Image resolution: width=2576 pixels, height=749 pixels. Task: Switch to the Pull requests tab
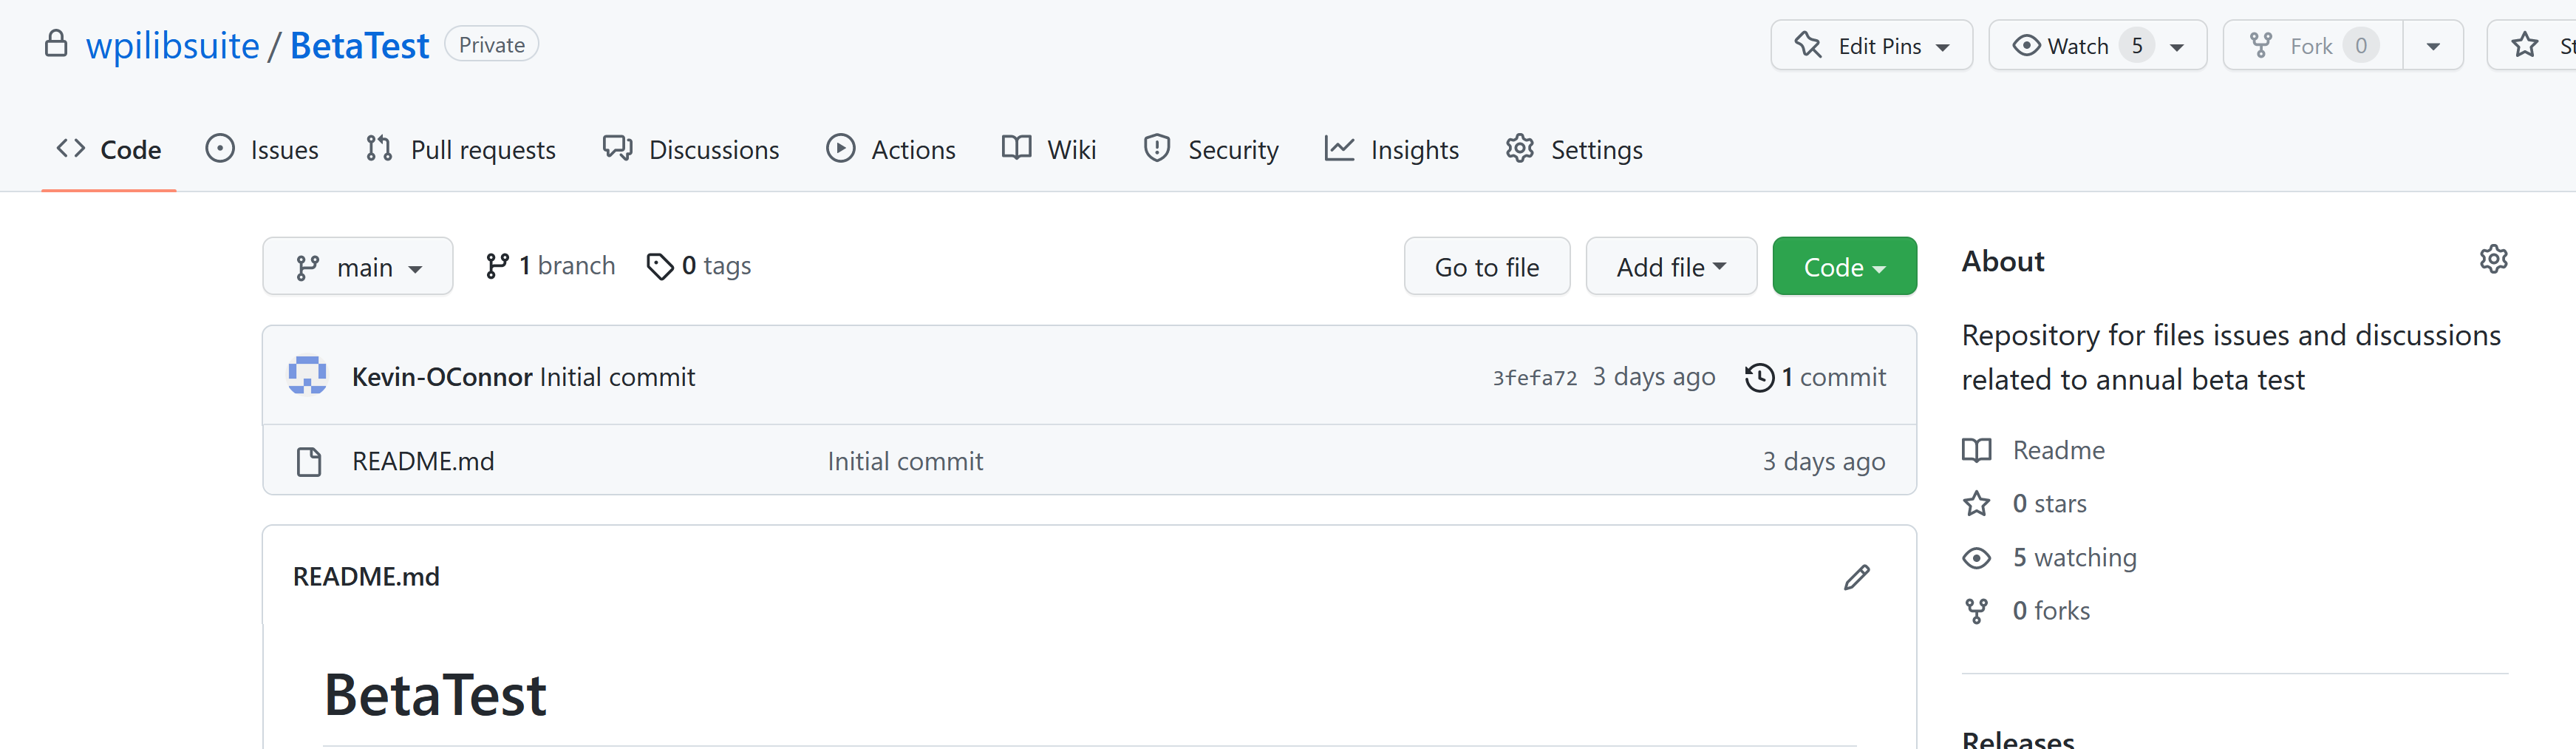pyautogui.click(x=460, y=150)
